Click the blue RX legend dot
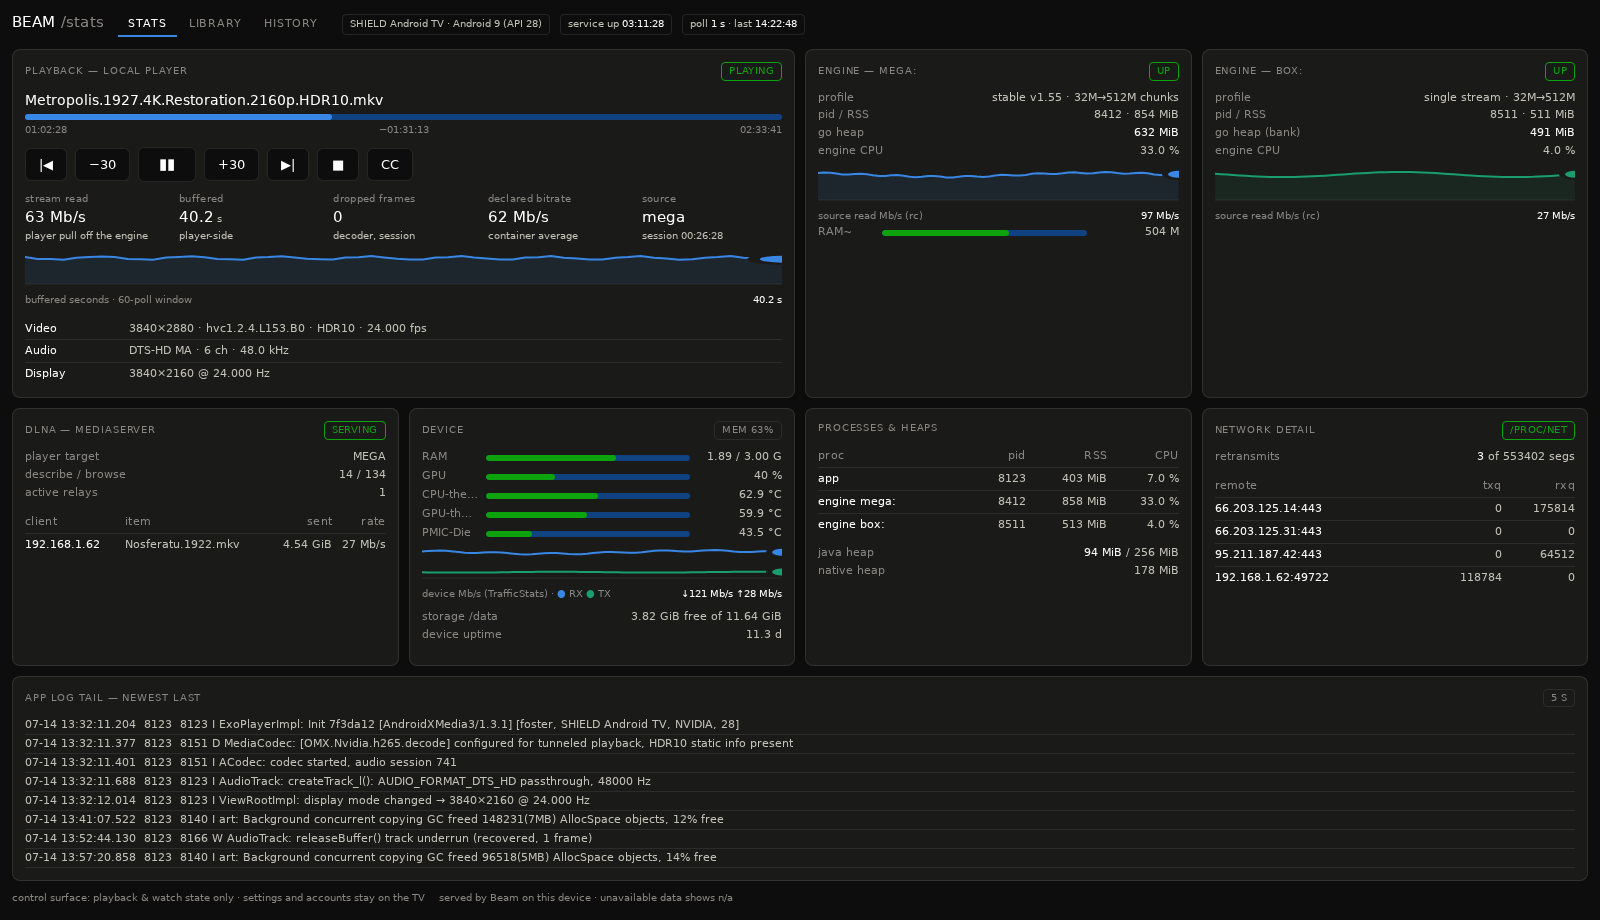1600x920 pixels. click(561, 594)
